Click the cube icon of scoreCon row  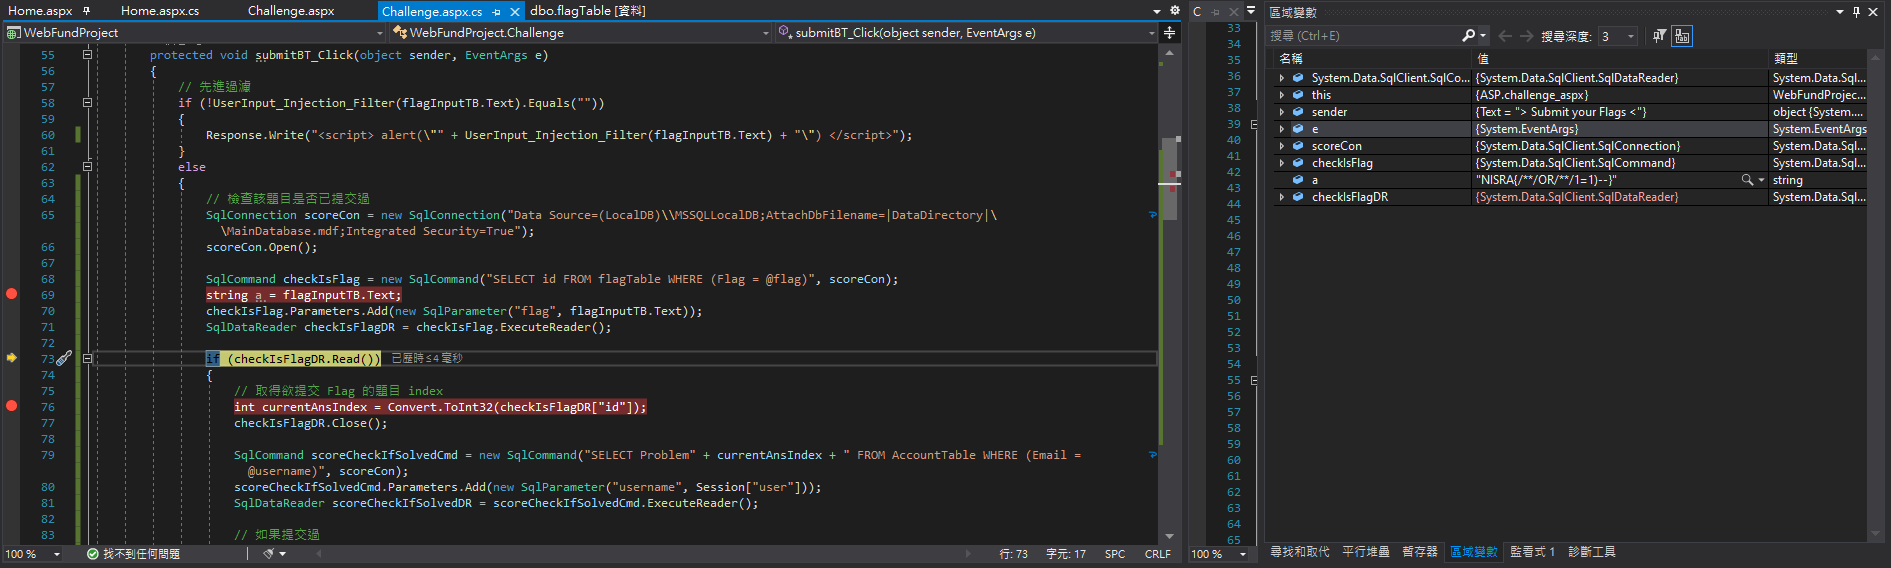[x=1298, y=146]
